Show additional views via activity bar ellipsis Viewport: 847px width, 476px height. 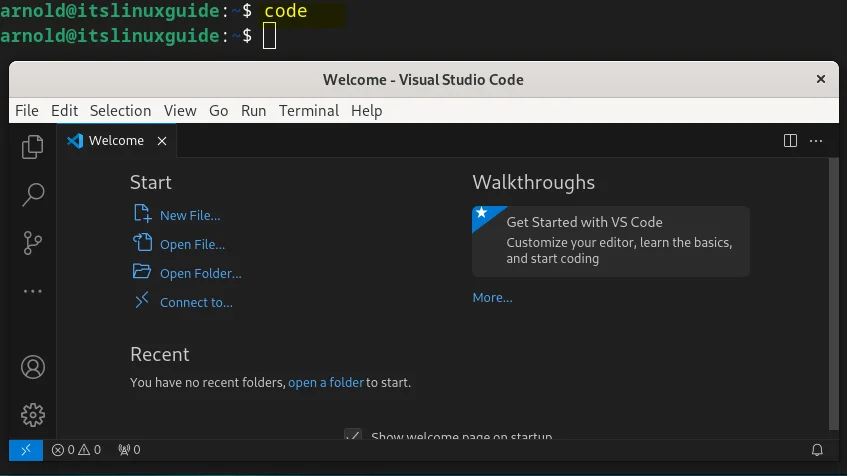click(x=32, y=291)
